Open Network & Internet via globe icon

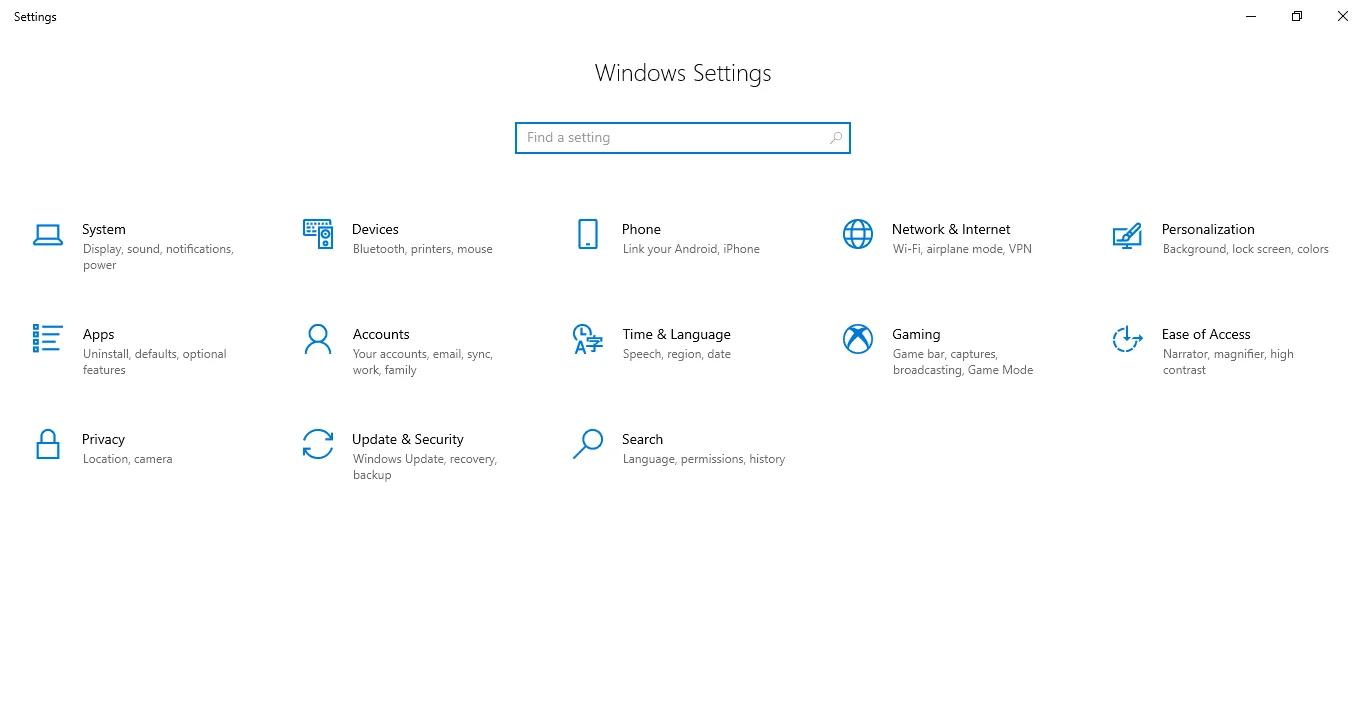click(x=857, y=235)
